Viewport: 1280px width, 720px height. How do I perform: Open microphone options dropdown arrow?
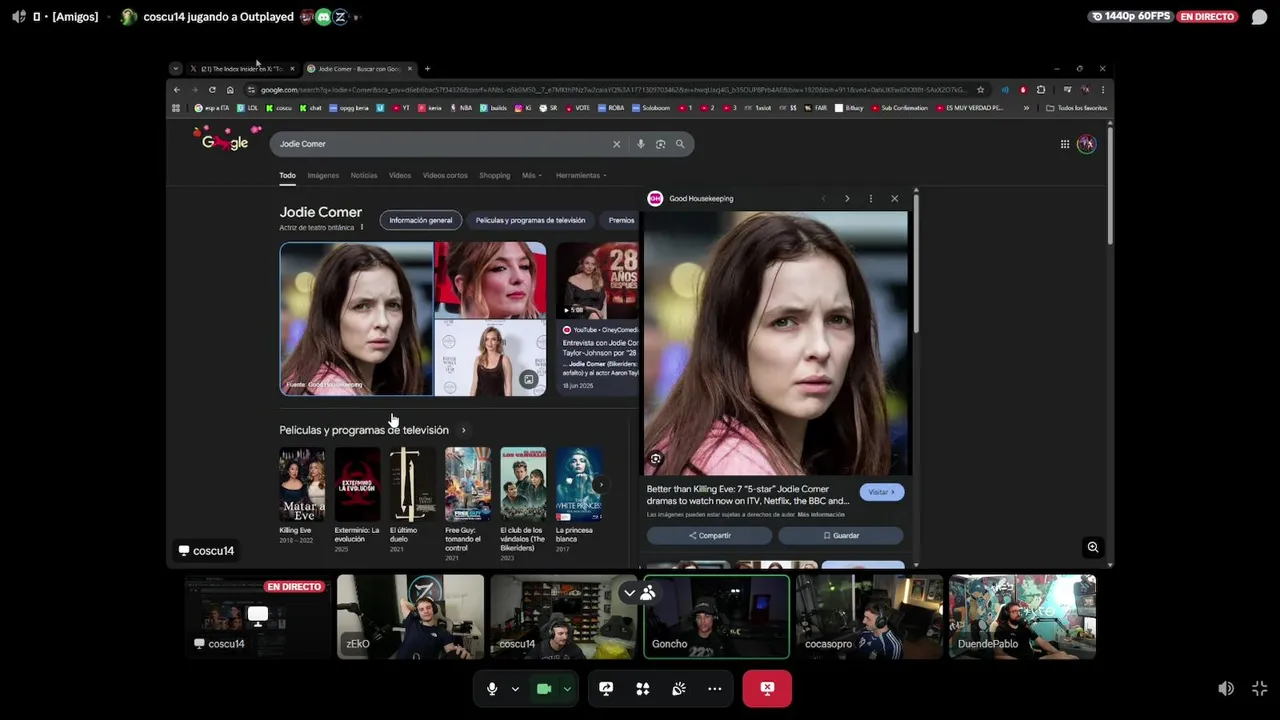pos(515,689)
